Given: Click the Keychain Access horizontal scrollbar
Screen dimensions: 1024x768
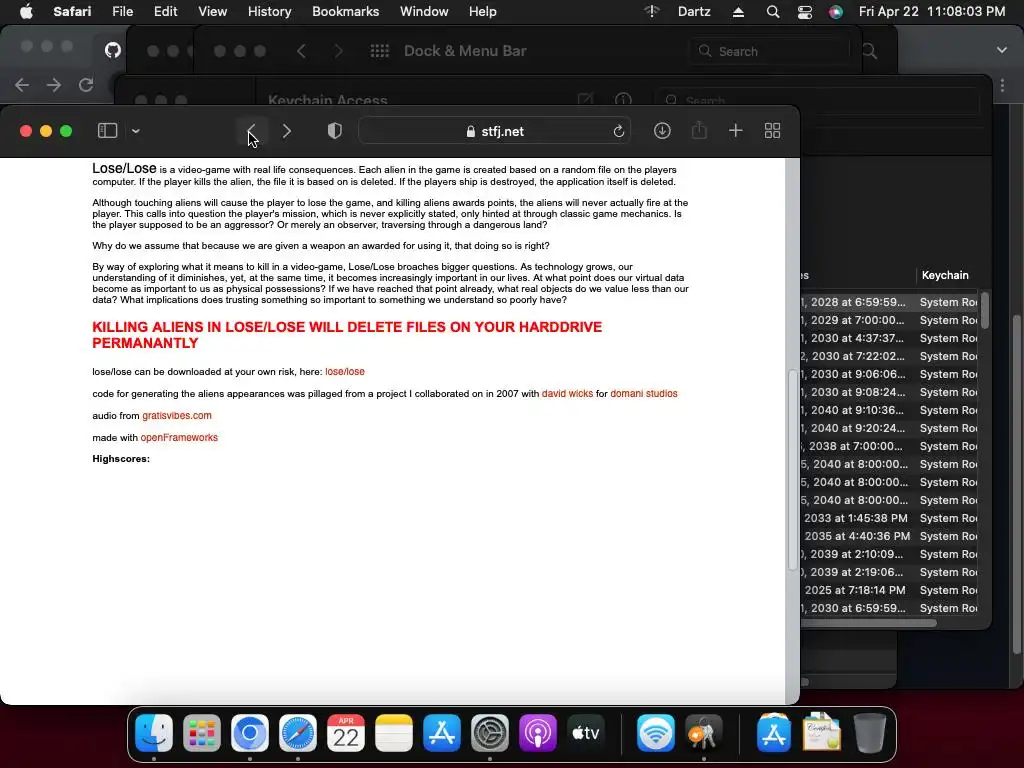Looking at the screenshot, I should pyautogui.click(x=869, y=623).
